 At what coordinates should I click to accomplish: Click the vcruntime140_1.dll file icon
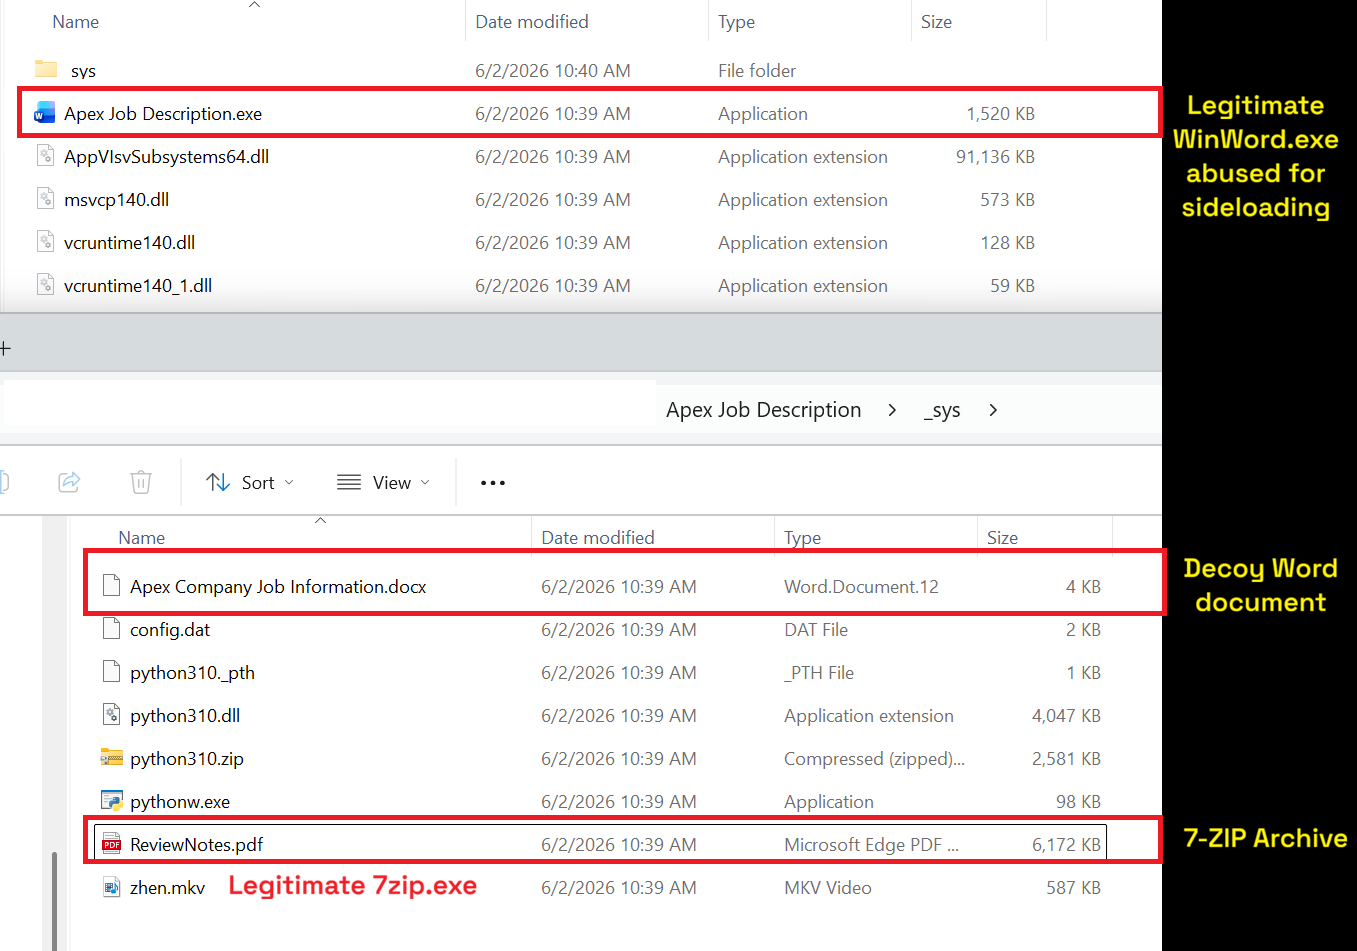[45, 285]
